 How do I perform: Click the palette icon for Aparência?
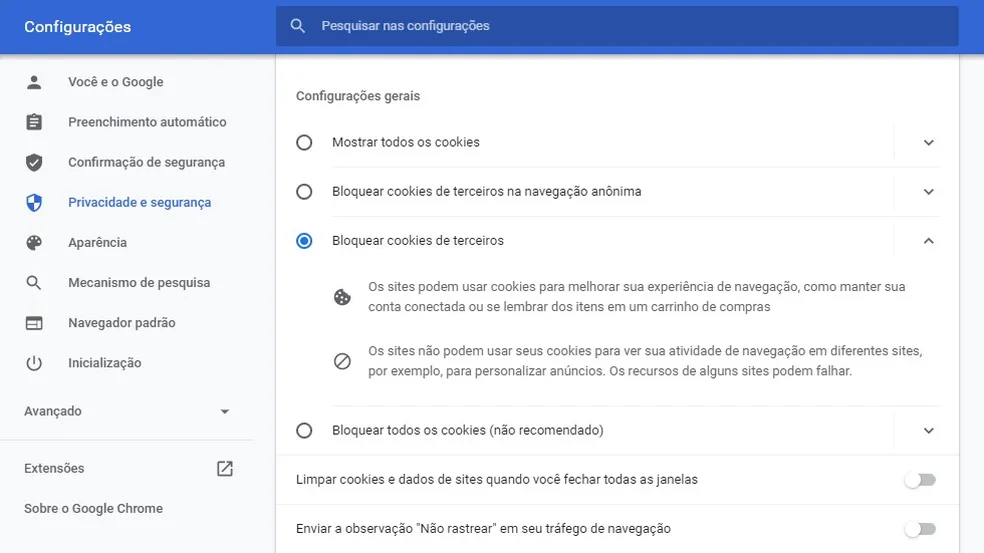pyautogui.click(x=34, y=243)
